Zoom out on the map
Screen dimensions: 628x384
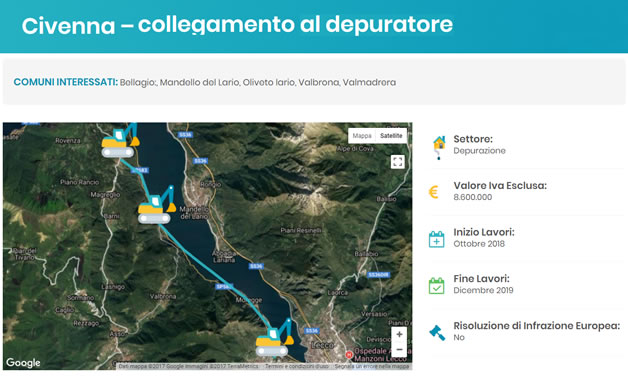(399, 350)
